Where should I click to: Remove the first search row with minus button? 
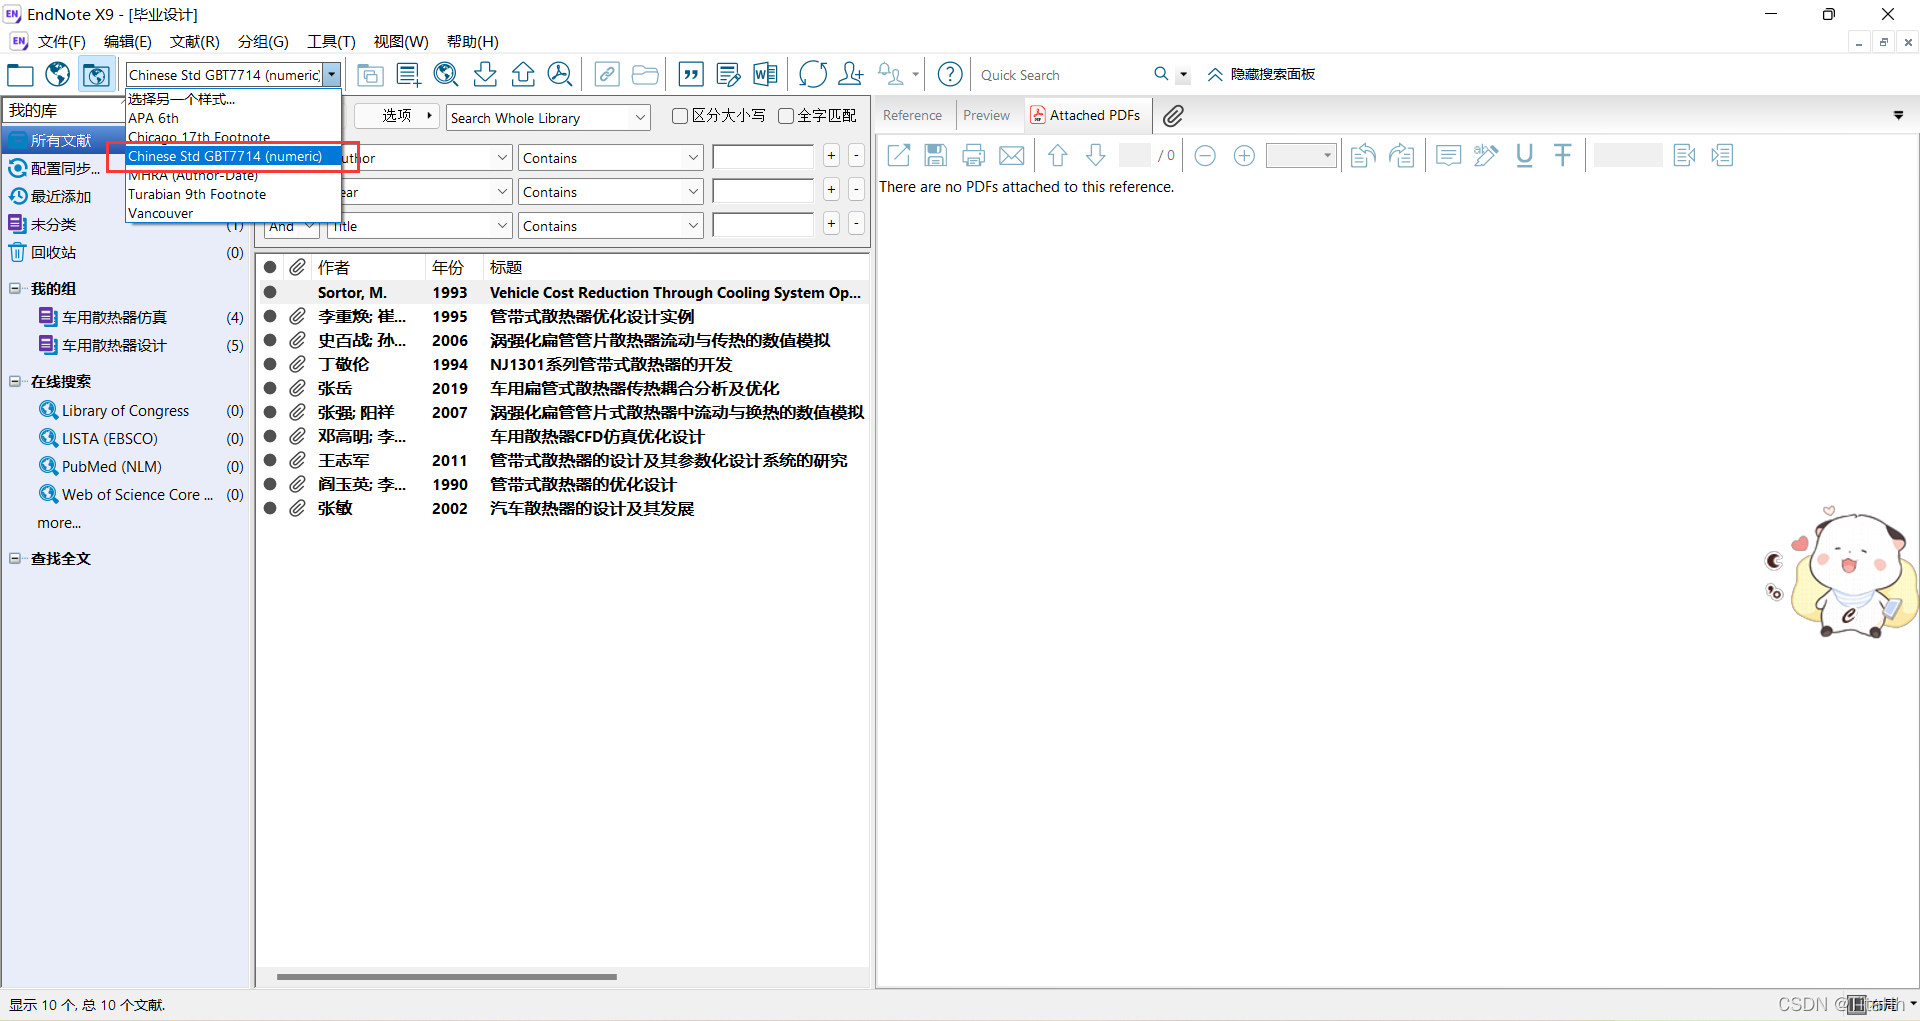click(x=856, y=156)
